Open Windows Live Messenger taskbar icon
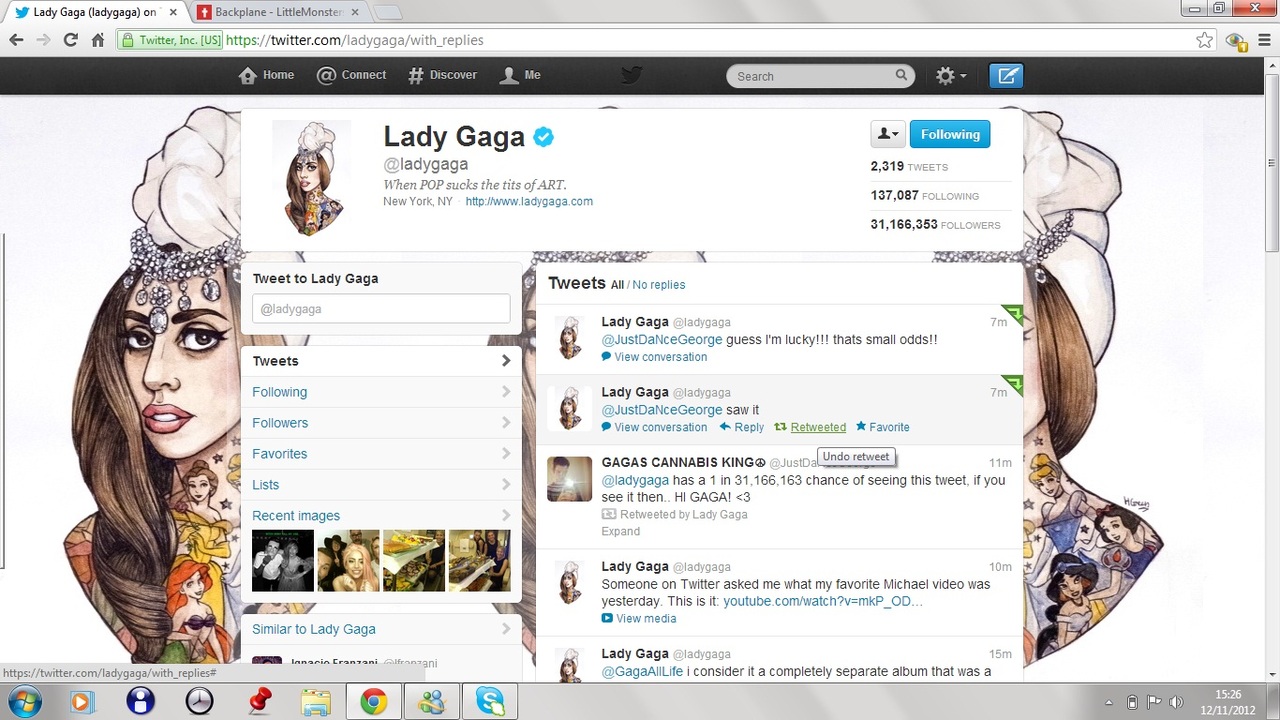Viewport: 1280px width, 720px height. pyautogui.click(x=432, y=701)
